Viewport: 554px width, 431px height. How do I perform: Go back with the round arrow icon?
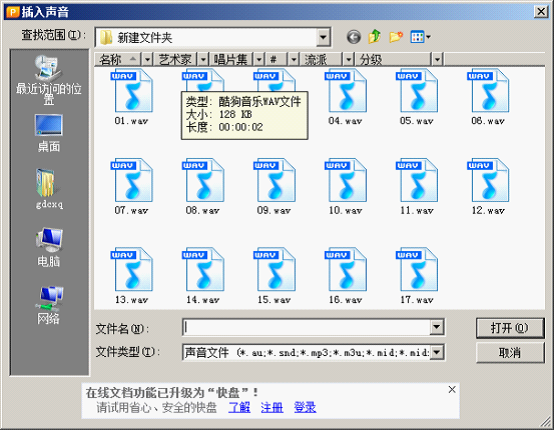[x=354, y=37]
